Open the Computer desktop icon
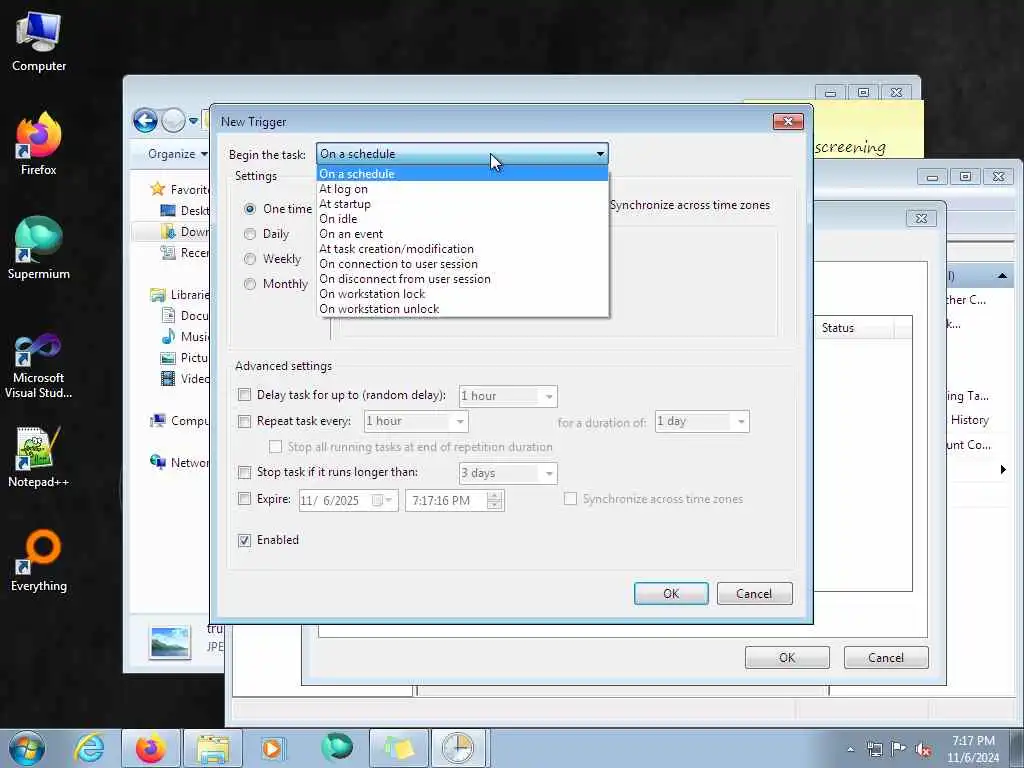Viewport: 1024px width, 768px height. pos(39,41)
